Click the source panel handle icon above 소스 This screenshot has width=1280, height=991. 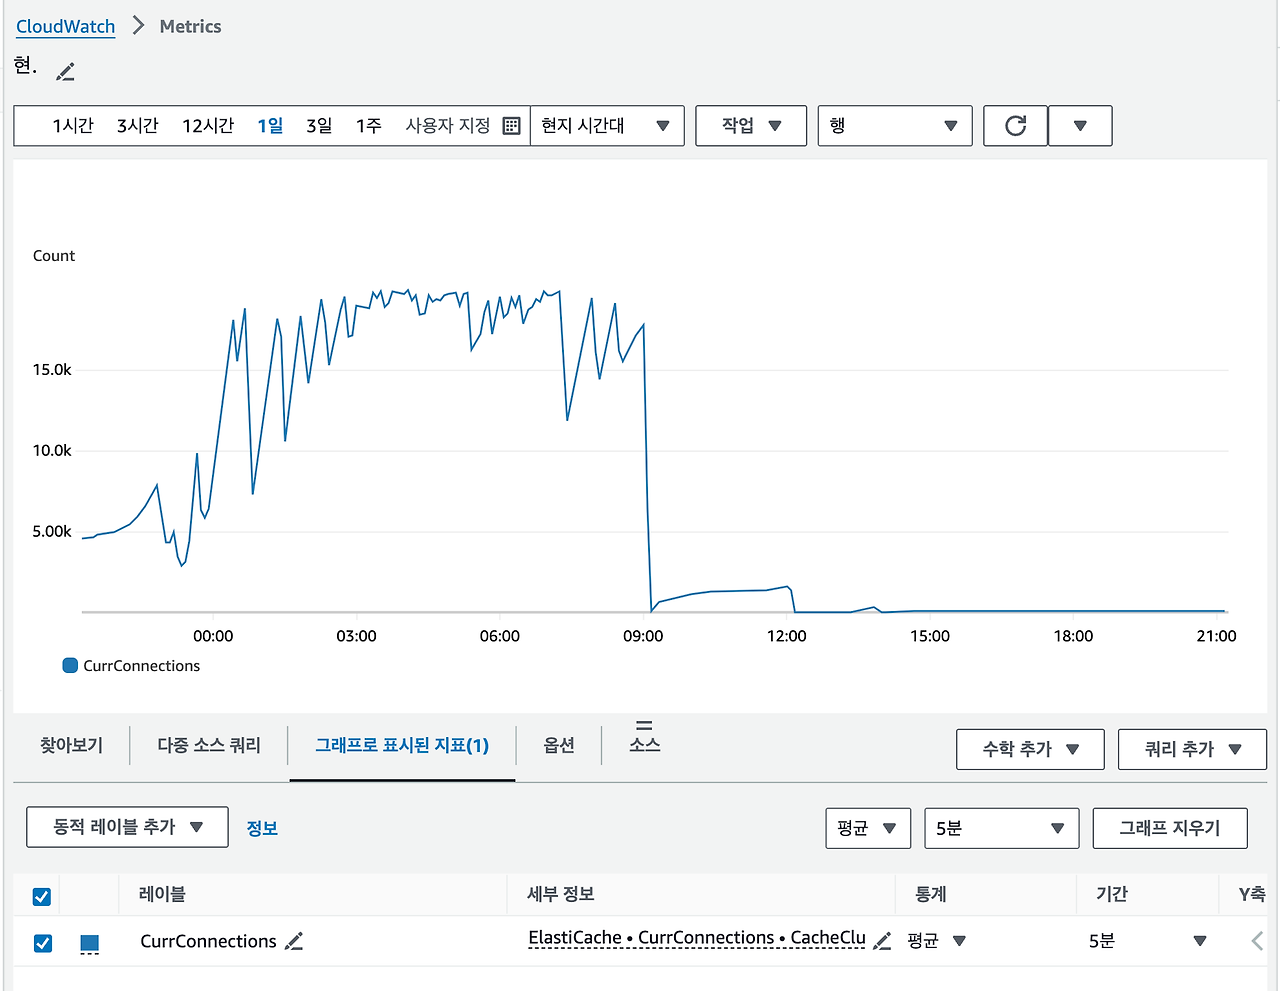click(x=644, y=725)
